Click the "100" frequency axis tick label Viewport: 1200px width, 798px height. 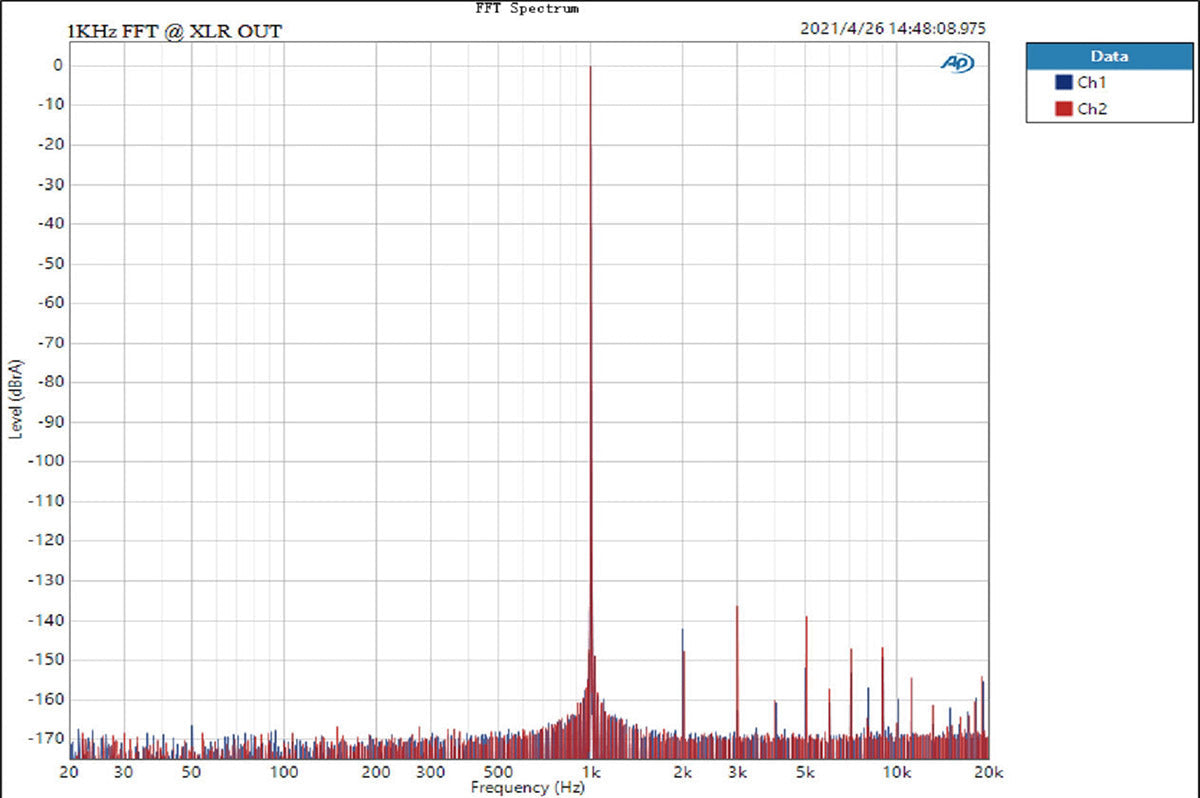(x=285, y=772)
